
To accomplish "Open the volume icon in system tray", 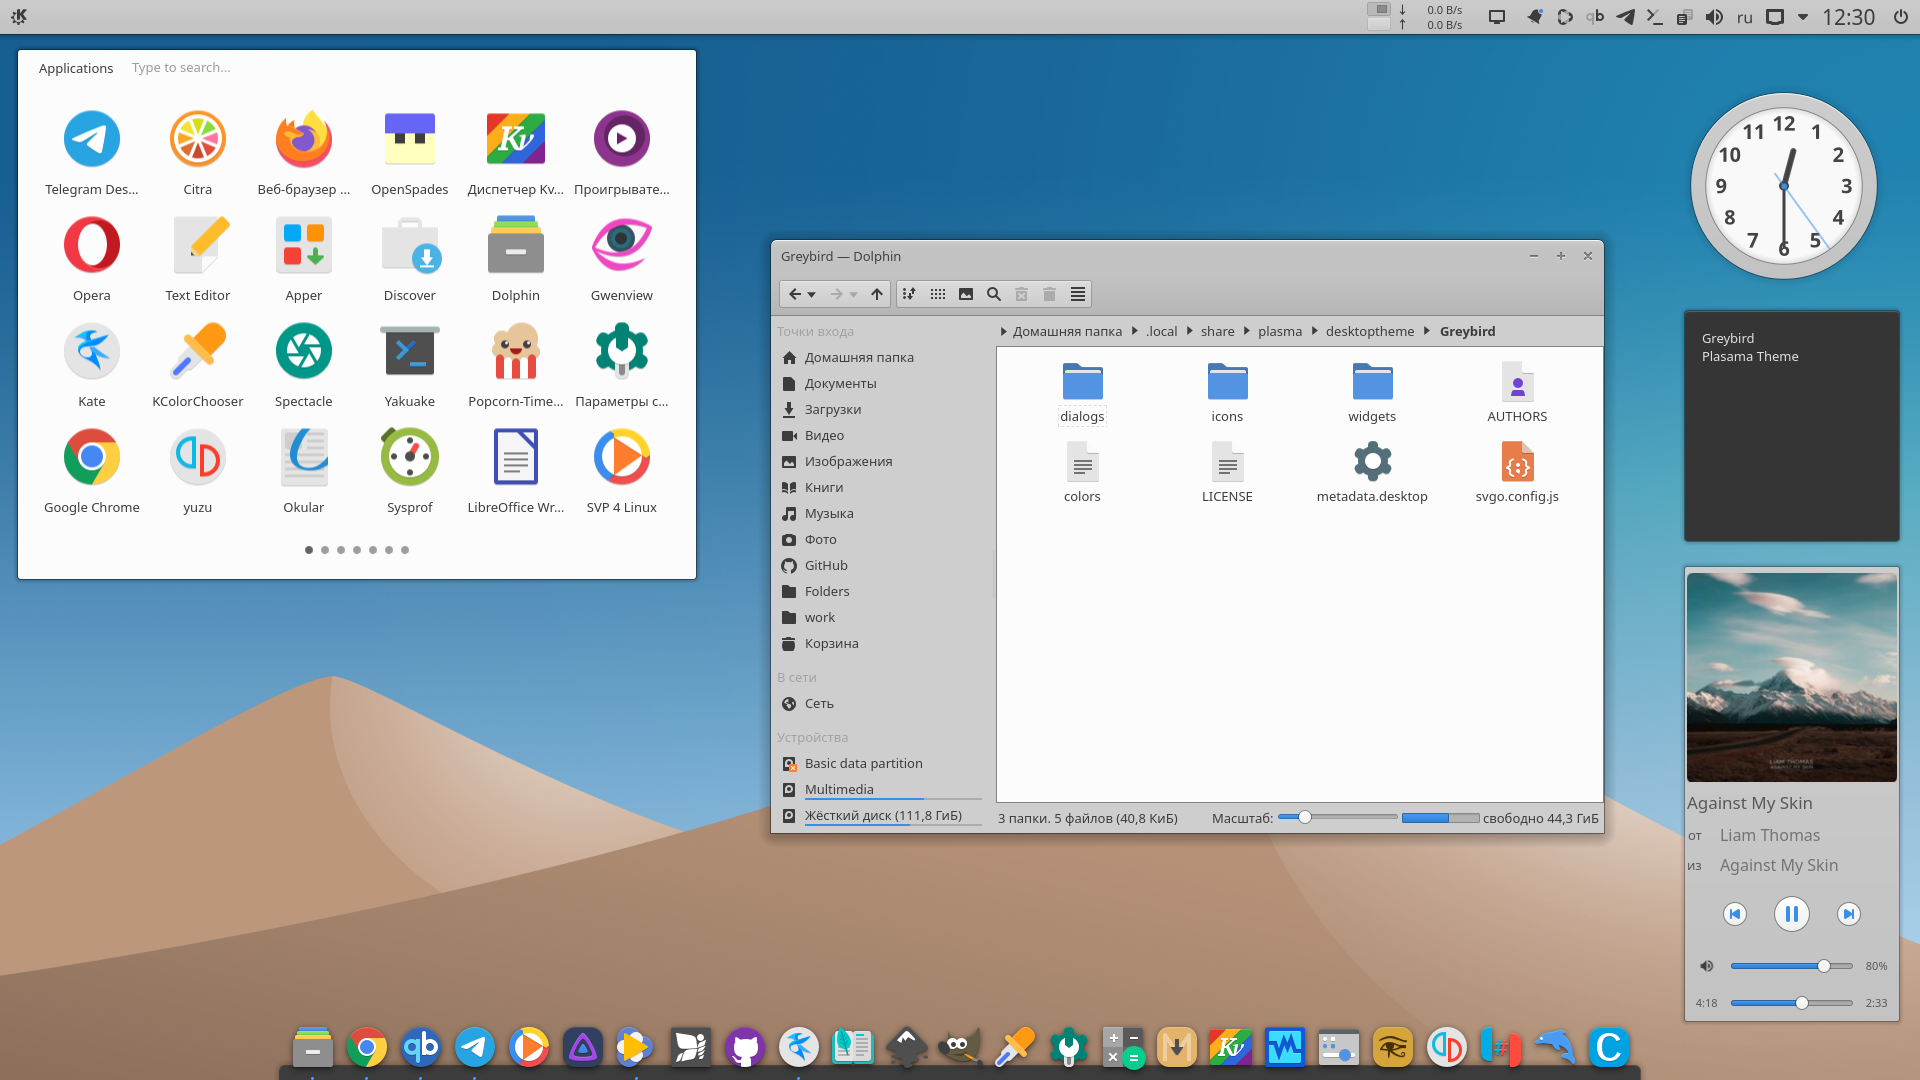I will click(1714, 17).
